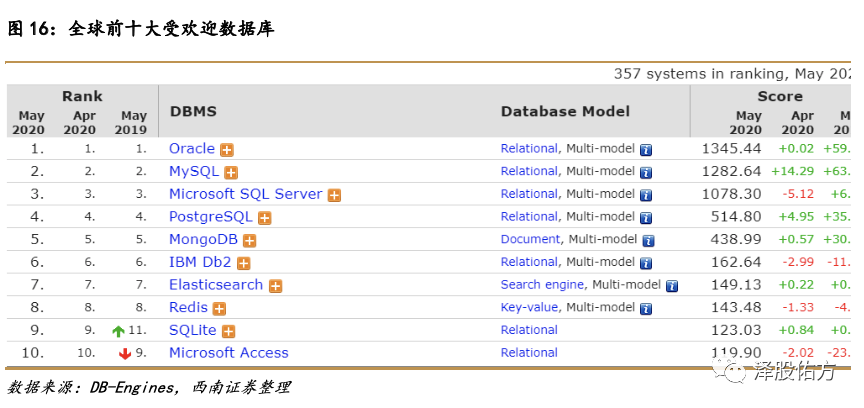Click Relational link in Microsoft Access row

pyautogui.click(x=529, y=353)
